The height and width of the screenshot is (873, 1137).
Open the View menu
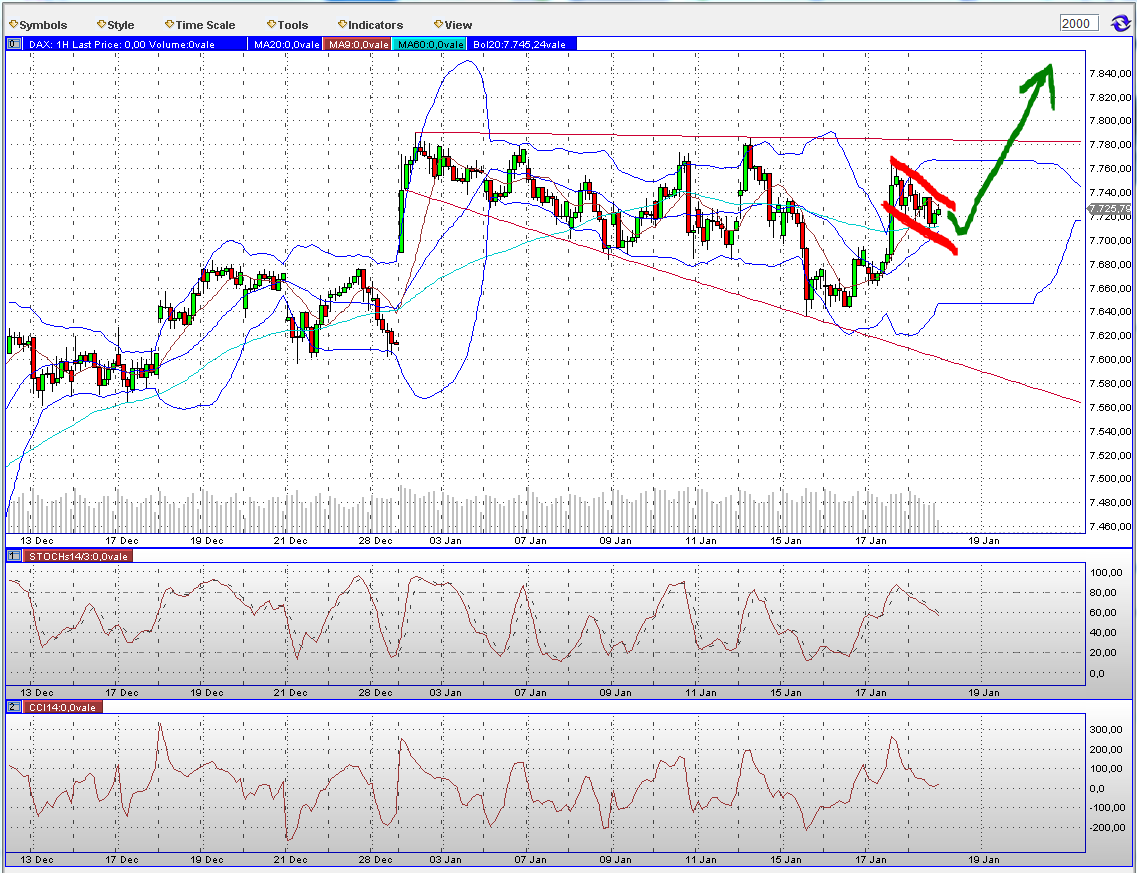coord(452,25)
